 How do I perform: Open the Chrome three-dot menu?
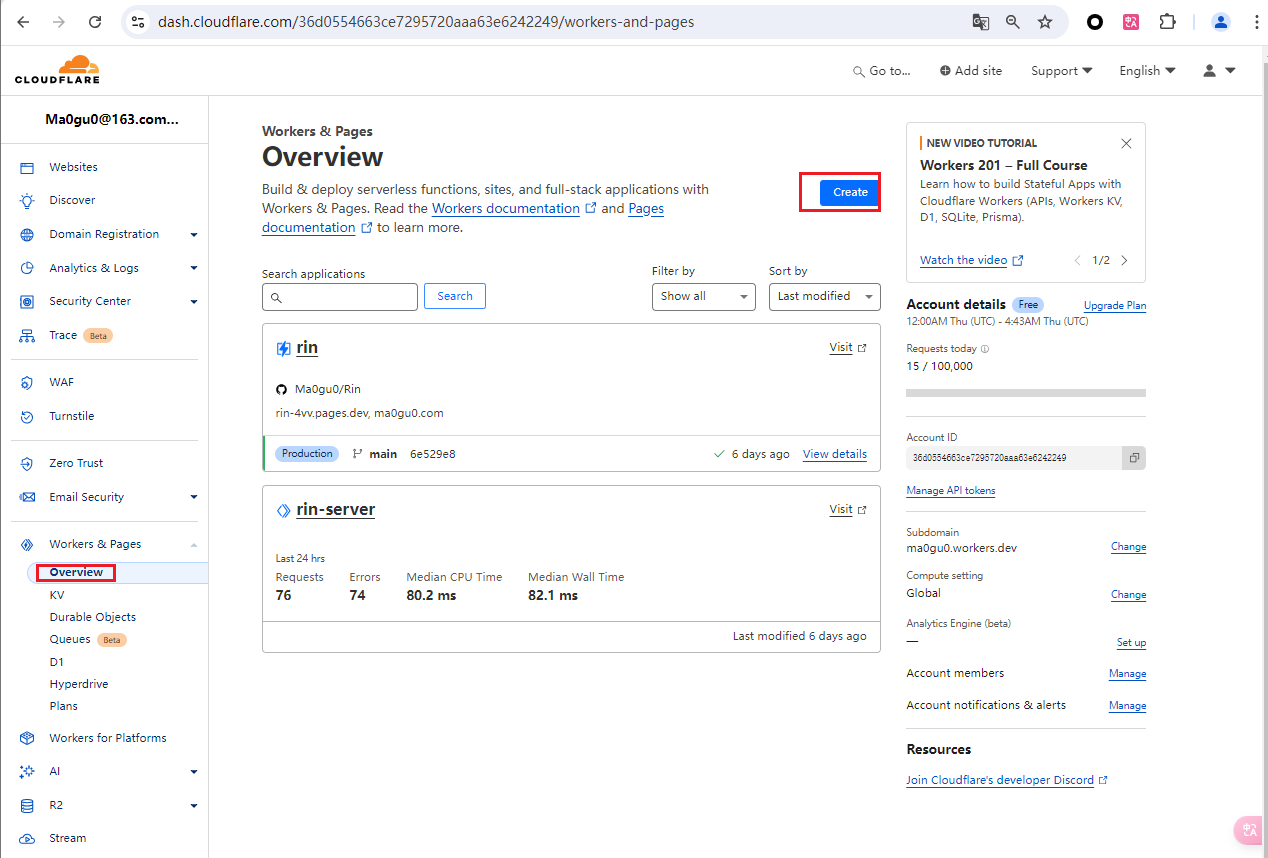pyautogui.click(x=1256, y=22)
